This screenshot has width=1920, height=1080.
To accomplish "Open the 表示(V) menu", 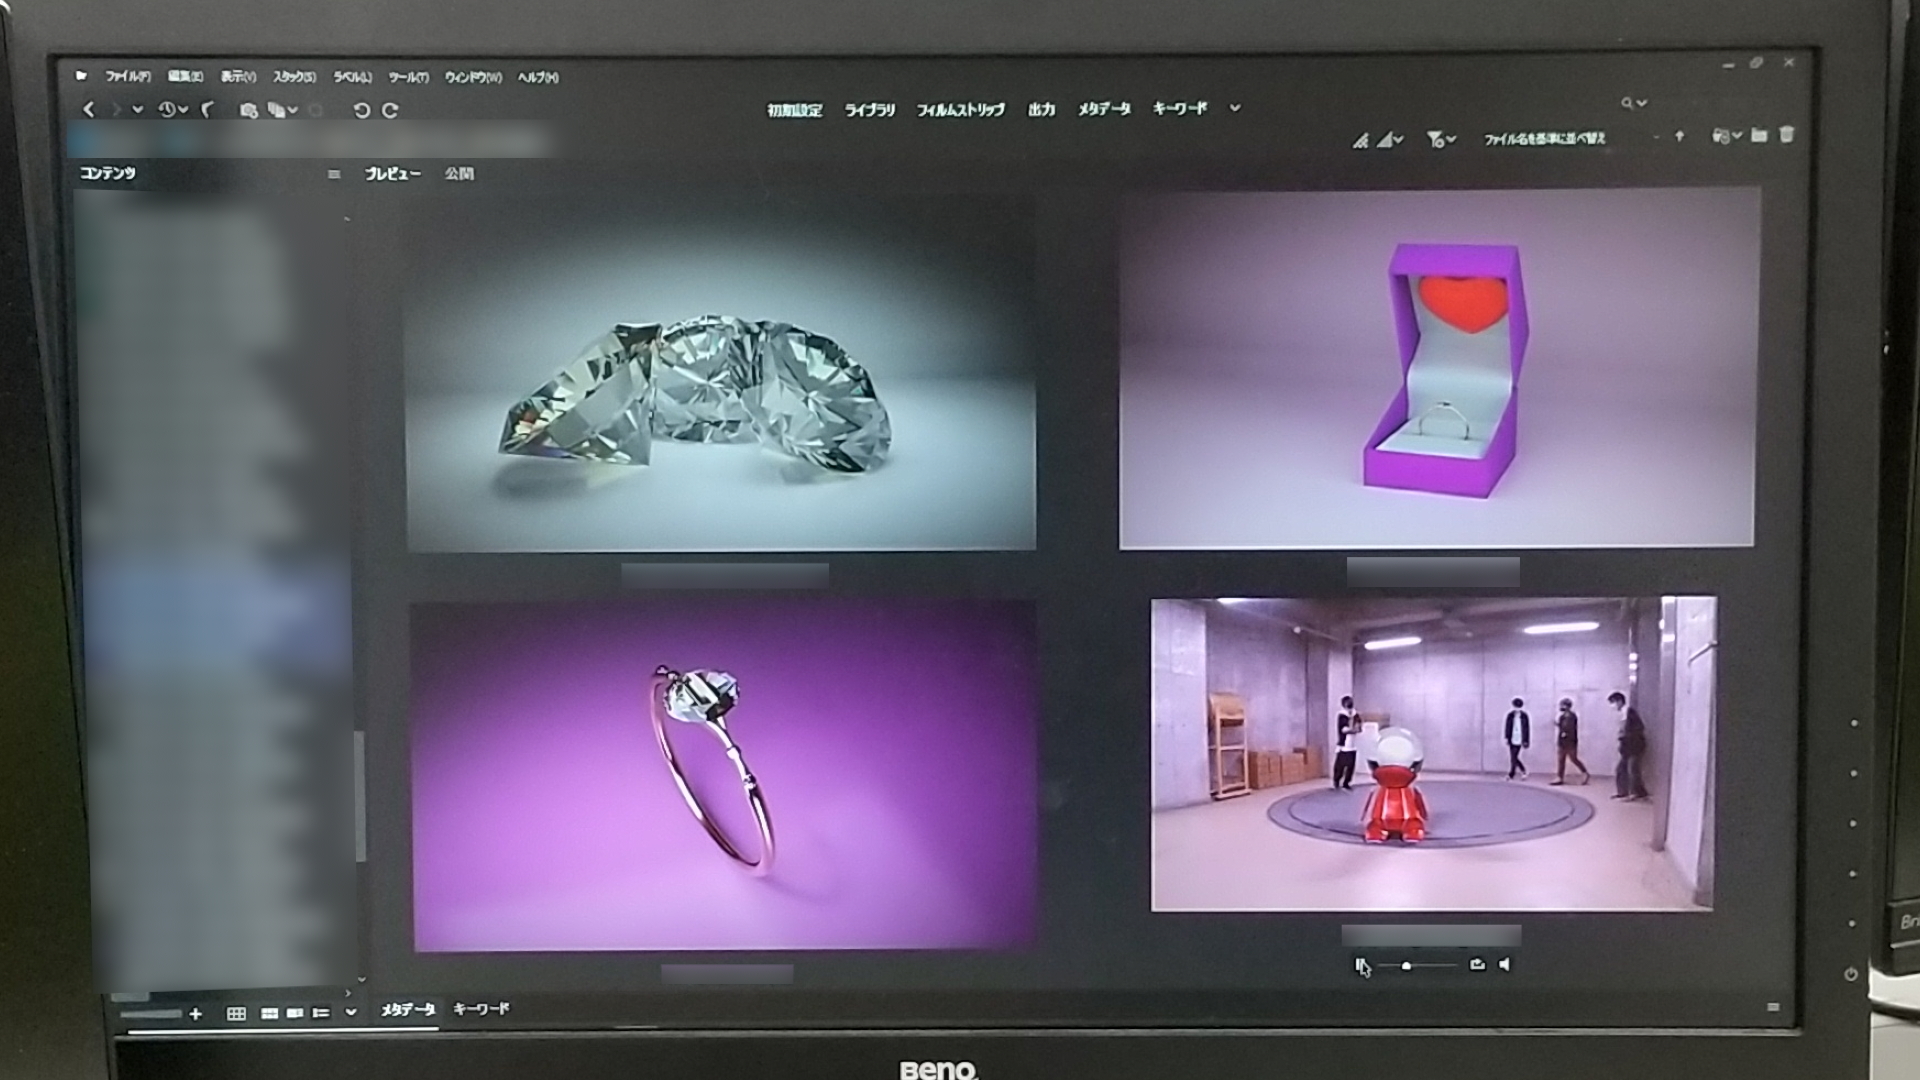I will click(x=238, y=76).
